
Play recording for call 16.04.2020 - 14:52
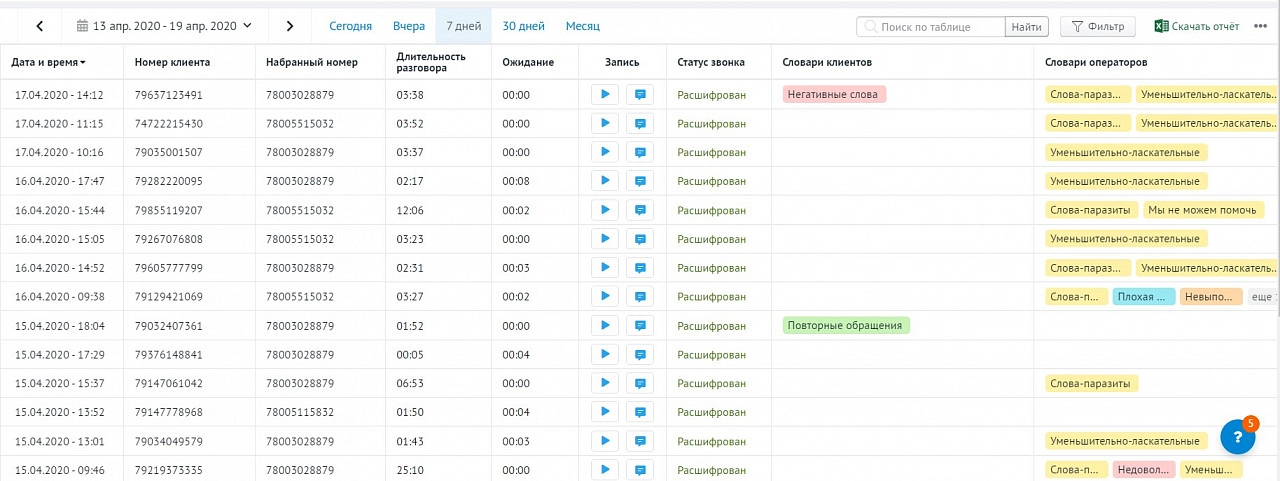pos(604,268)
